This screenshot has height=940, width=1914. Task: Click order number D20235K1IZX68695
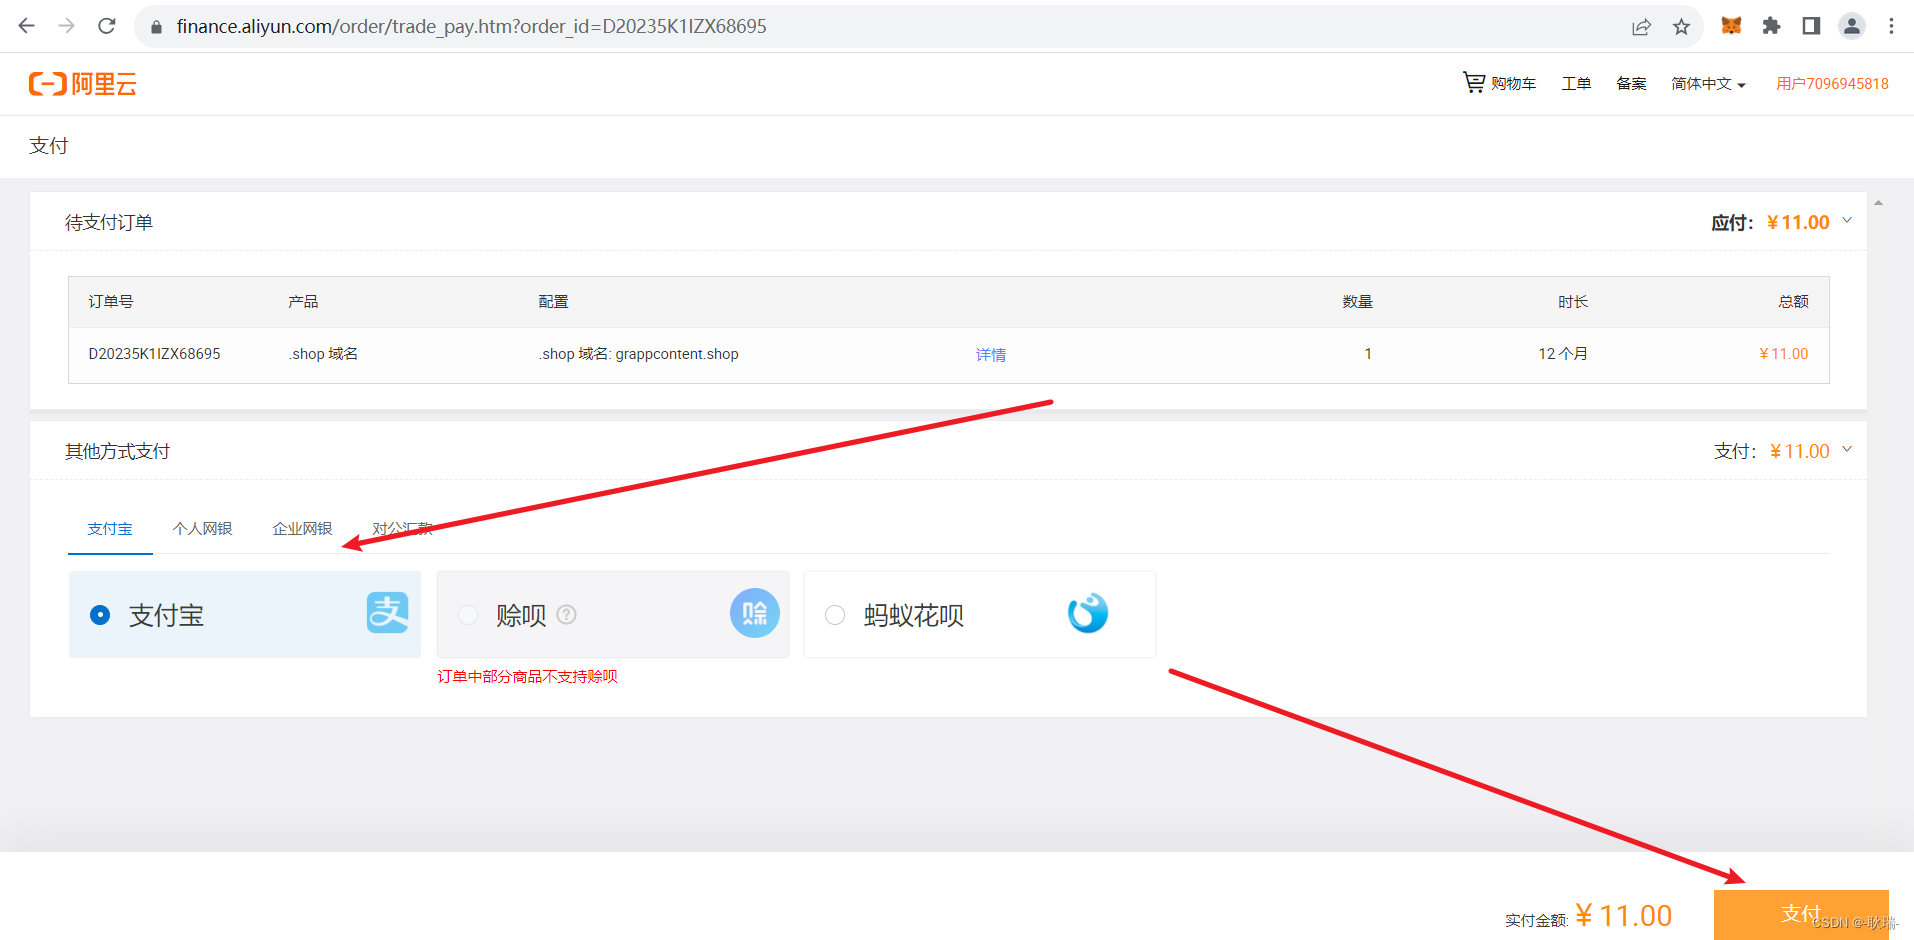point(154,354)
